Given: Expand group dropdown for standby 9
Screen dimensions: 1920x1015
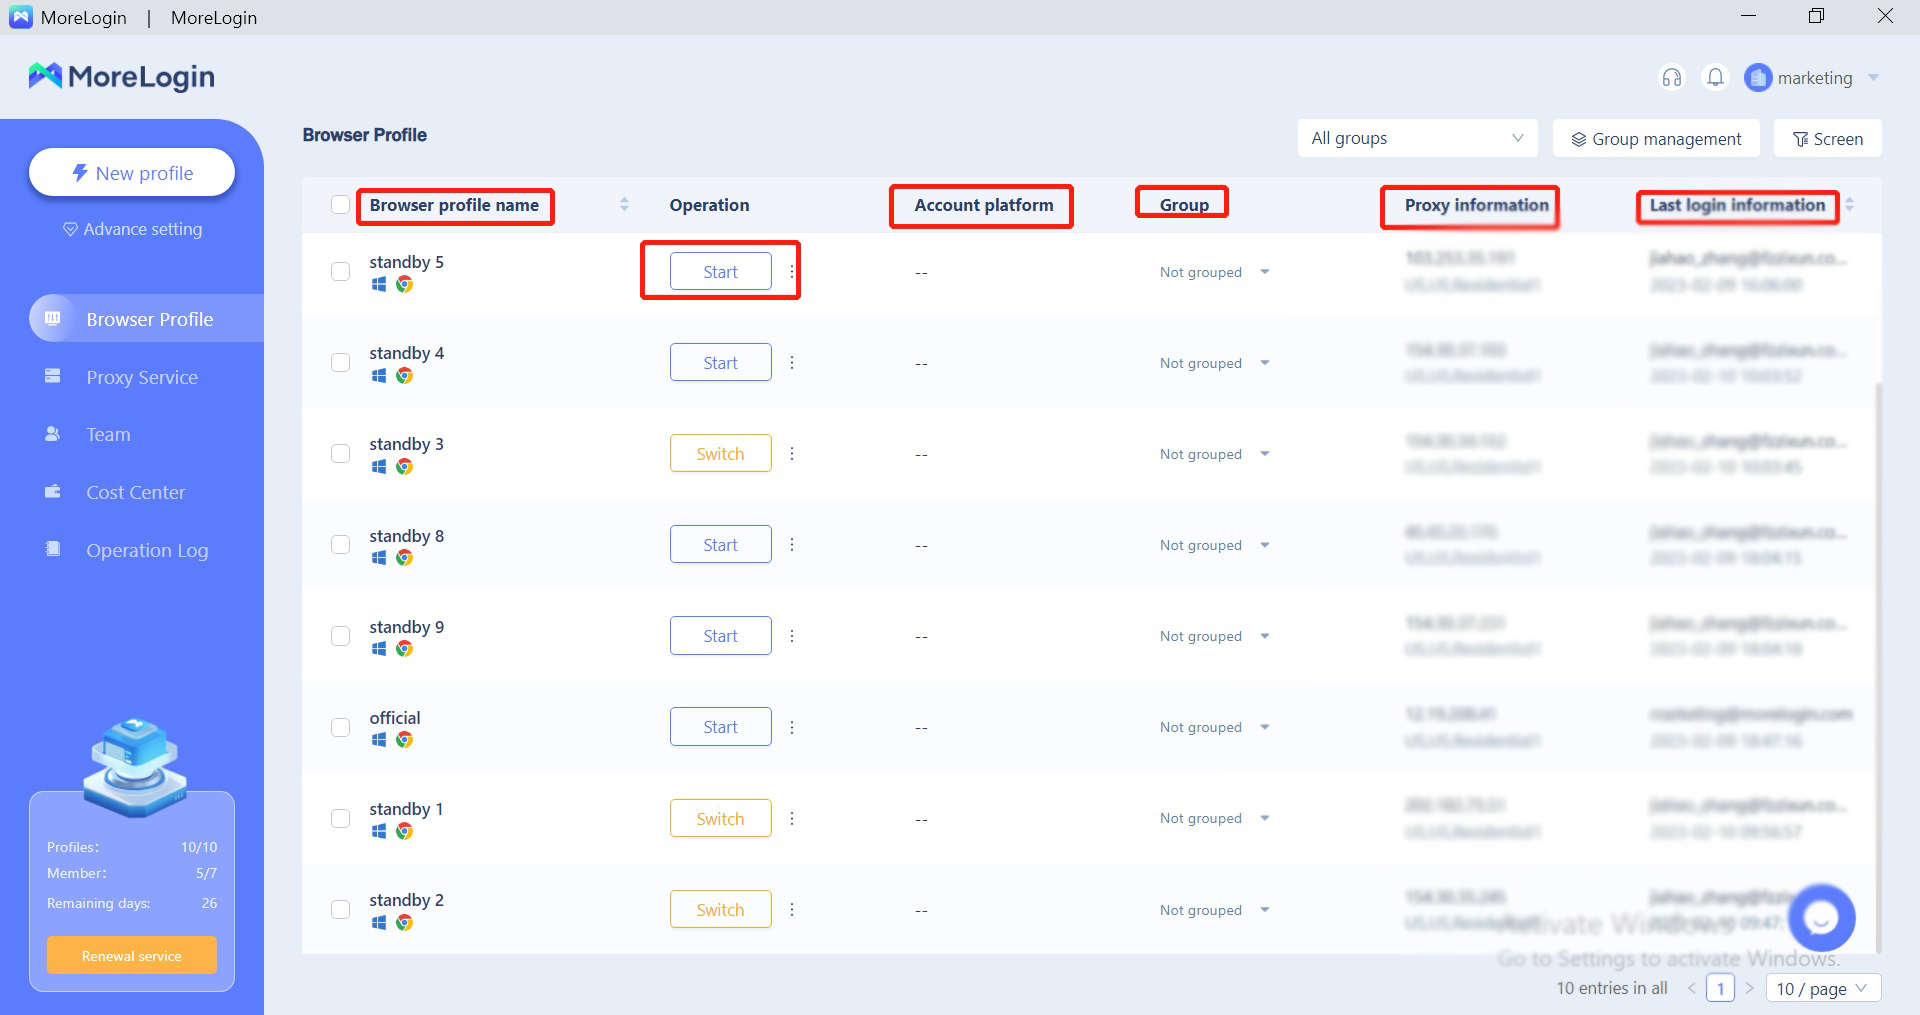Looking at the screenshot, I should point(1265,636).
